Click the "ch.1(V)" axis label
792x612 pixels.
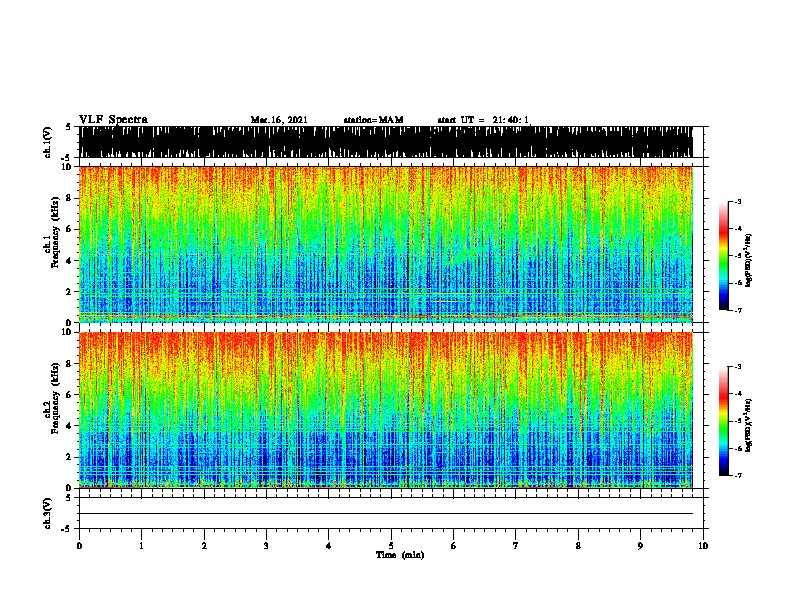(x=47, y=142)
